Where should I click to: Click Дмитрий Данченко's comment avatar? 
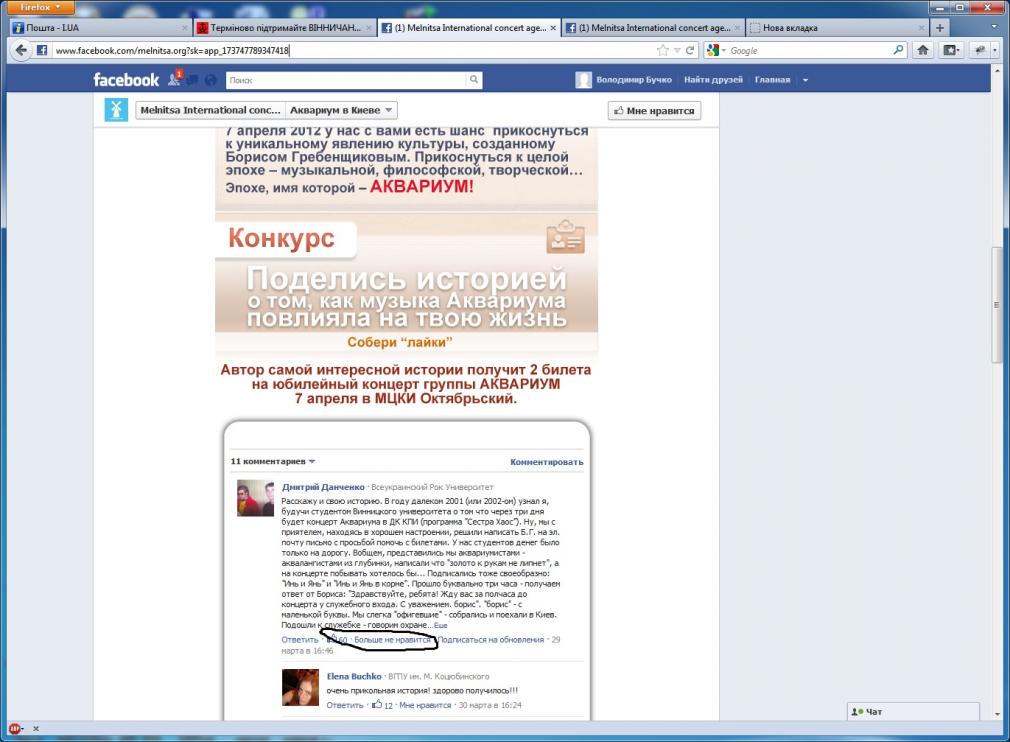(256, 498)
